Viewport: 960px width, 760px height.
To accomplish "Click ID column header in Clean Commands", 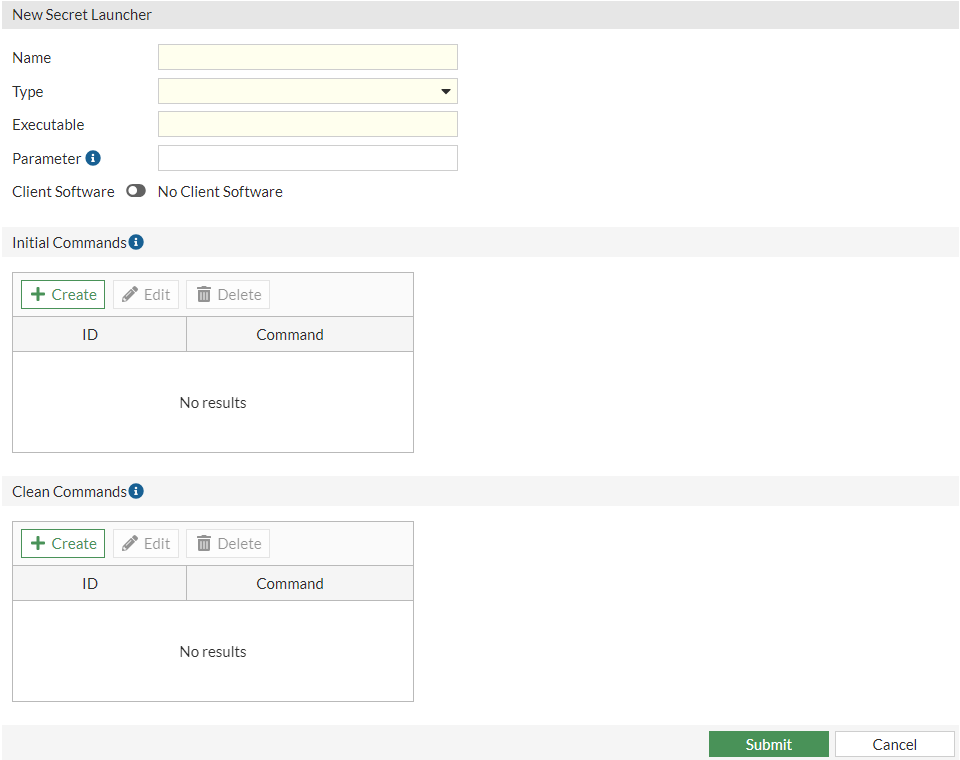I will pyautogui.click(x=99, y=584).
